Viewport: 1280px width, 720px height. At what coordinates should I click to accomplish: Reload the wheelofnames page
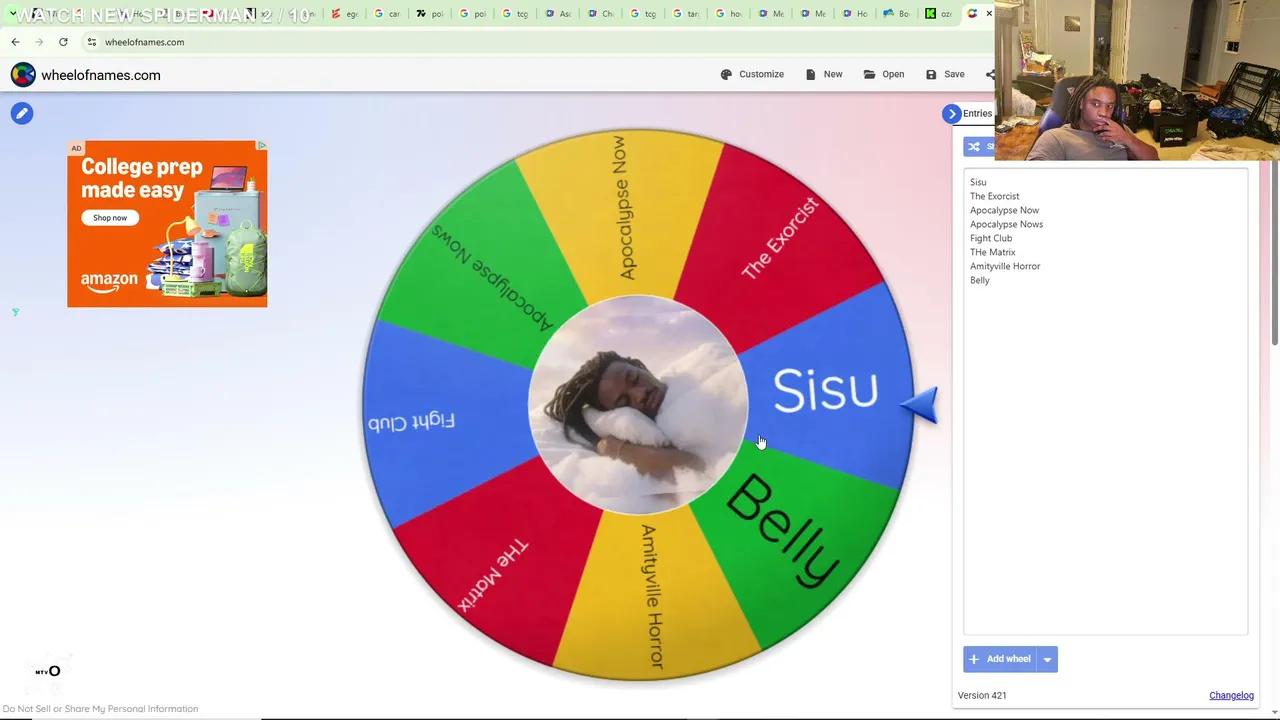pos(63,42)
